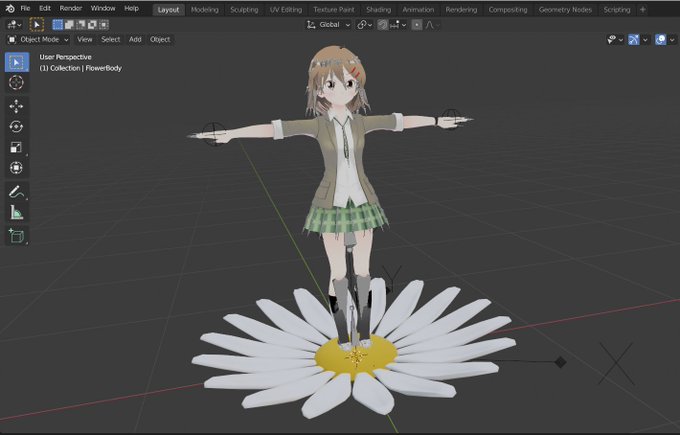
Task: Expand the gizmo options dropdown arrow
Action: [645, 40]
